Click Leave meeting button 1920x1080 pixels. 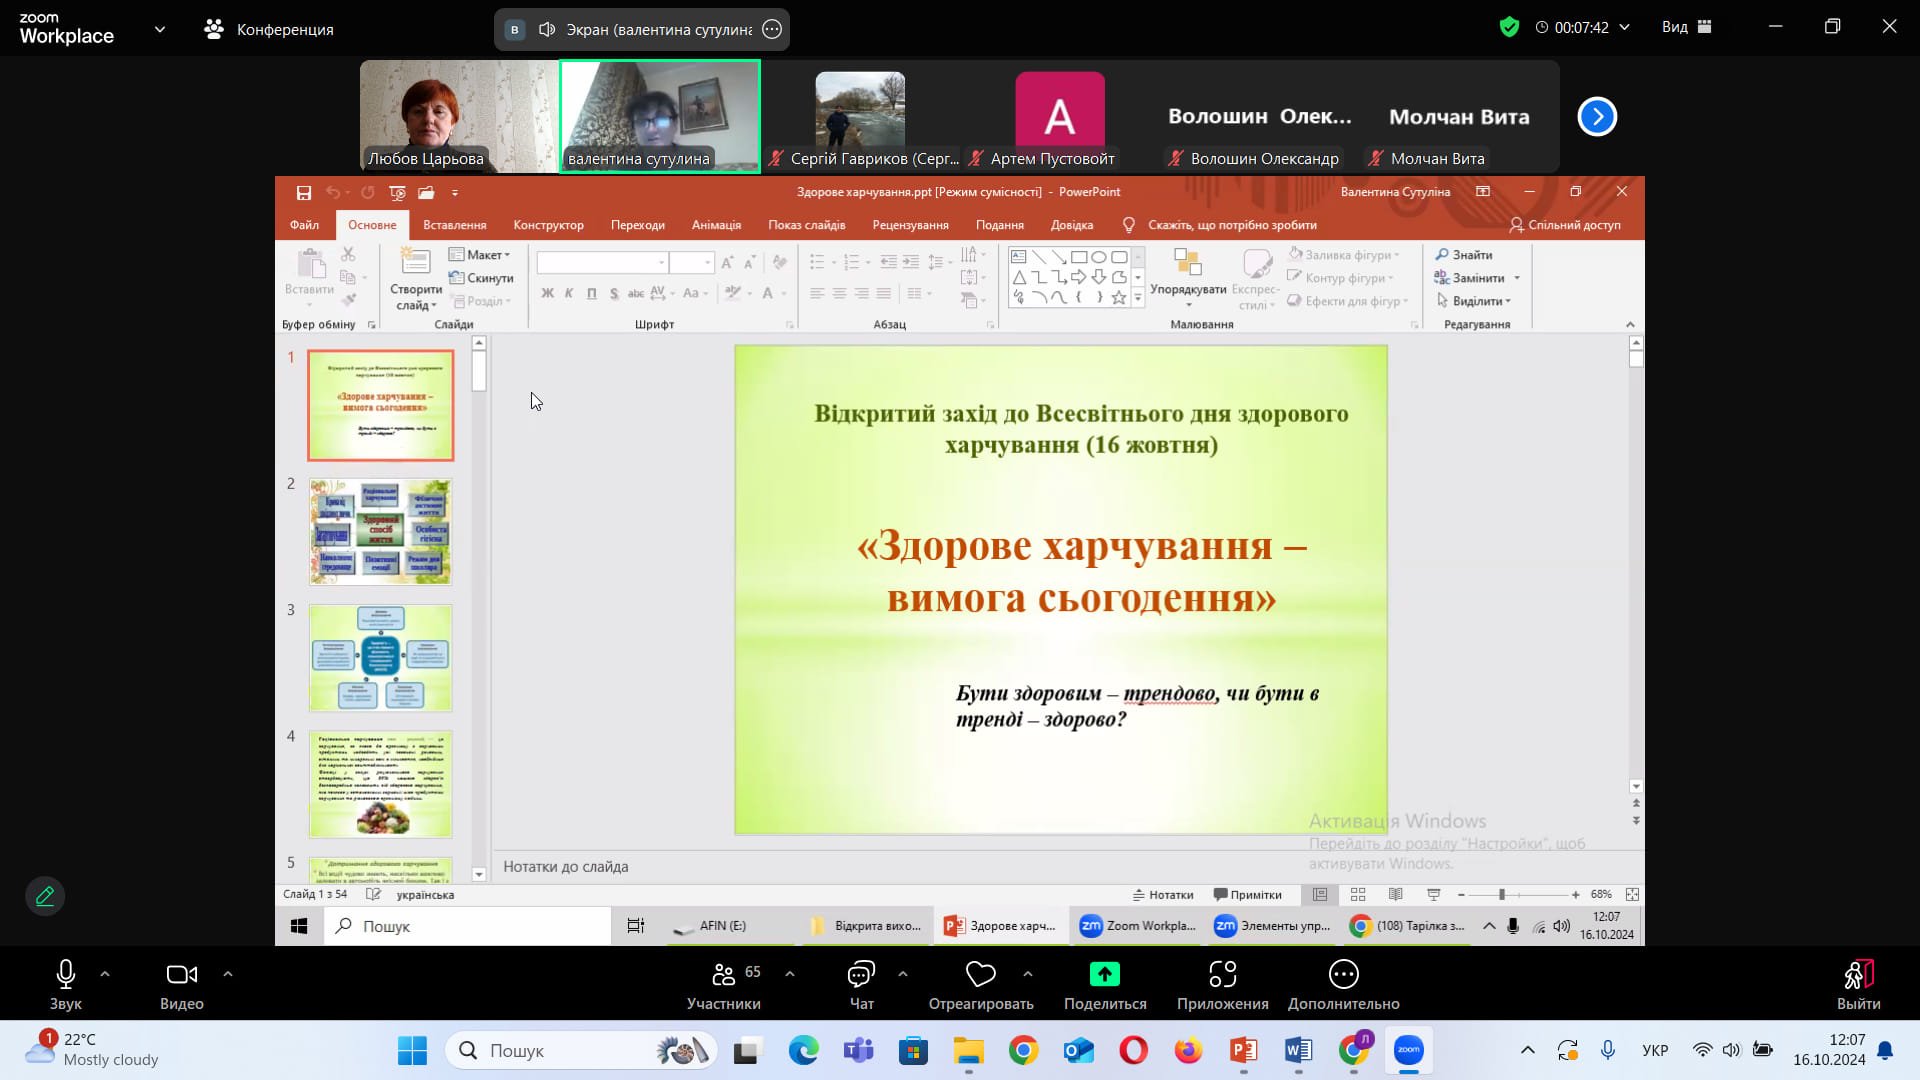tap(1858, 984)
